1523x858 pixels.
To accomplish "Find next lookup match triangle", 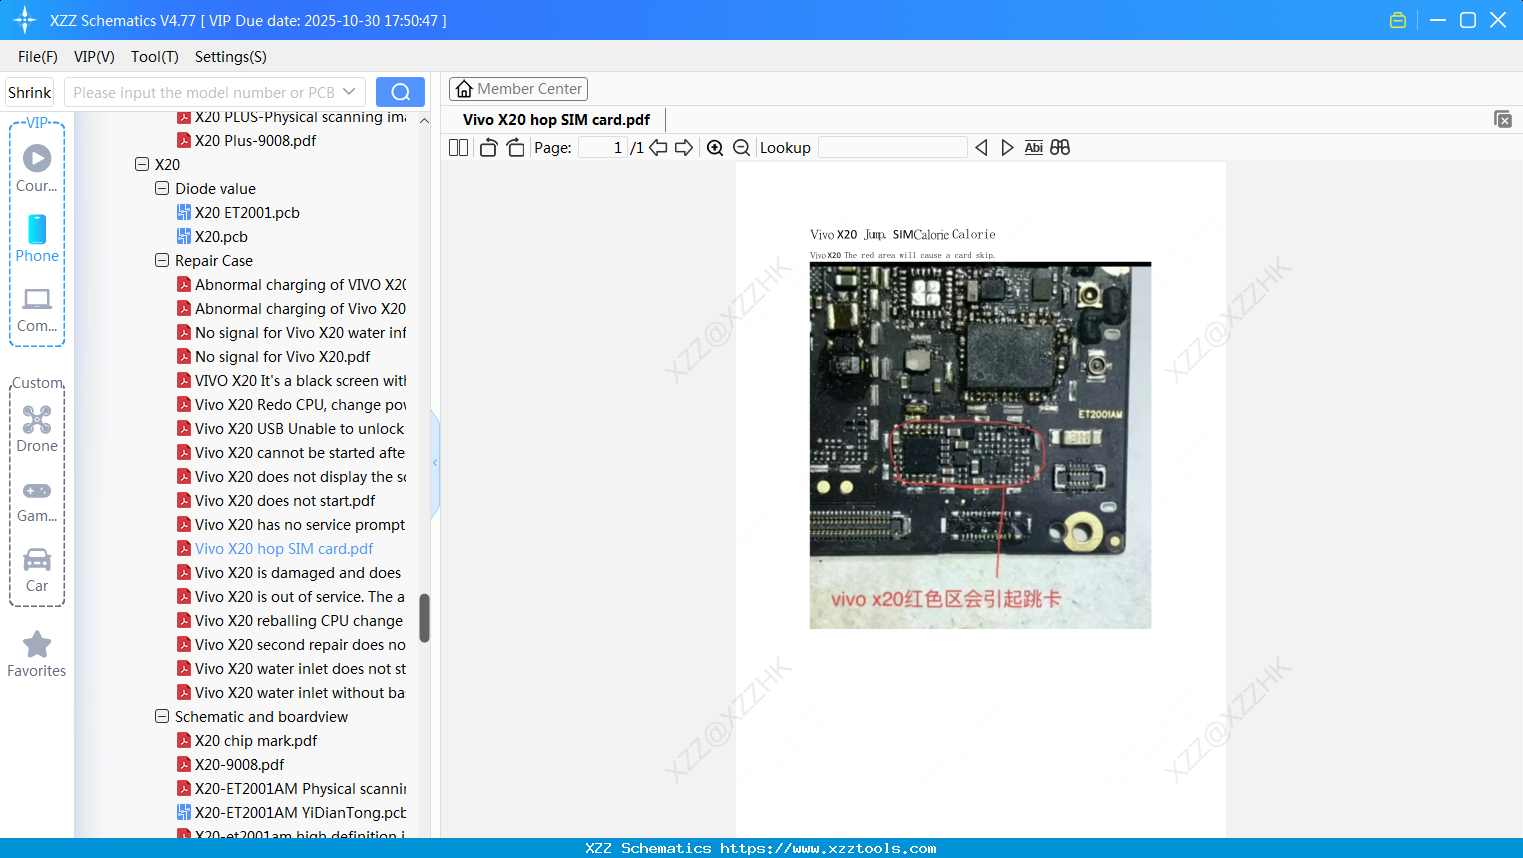I will (x=1007, y=148).
